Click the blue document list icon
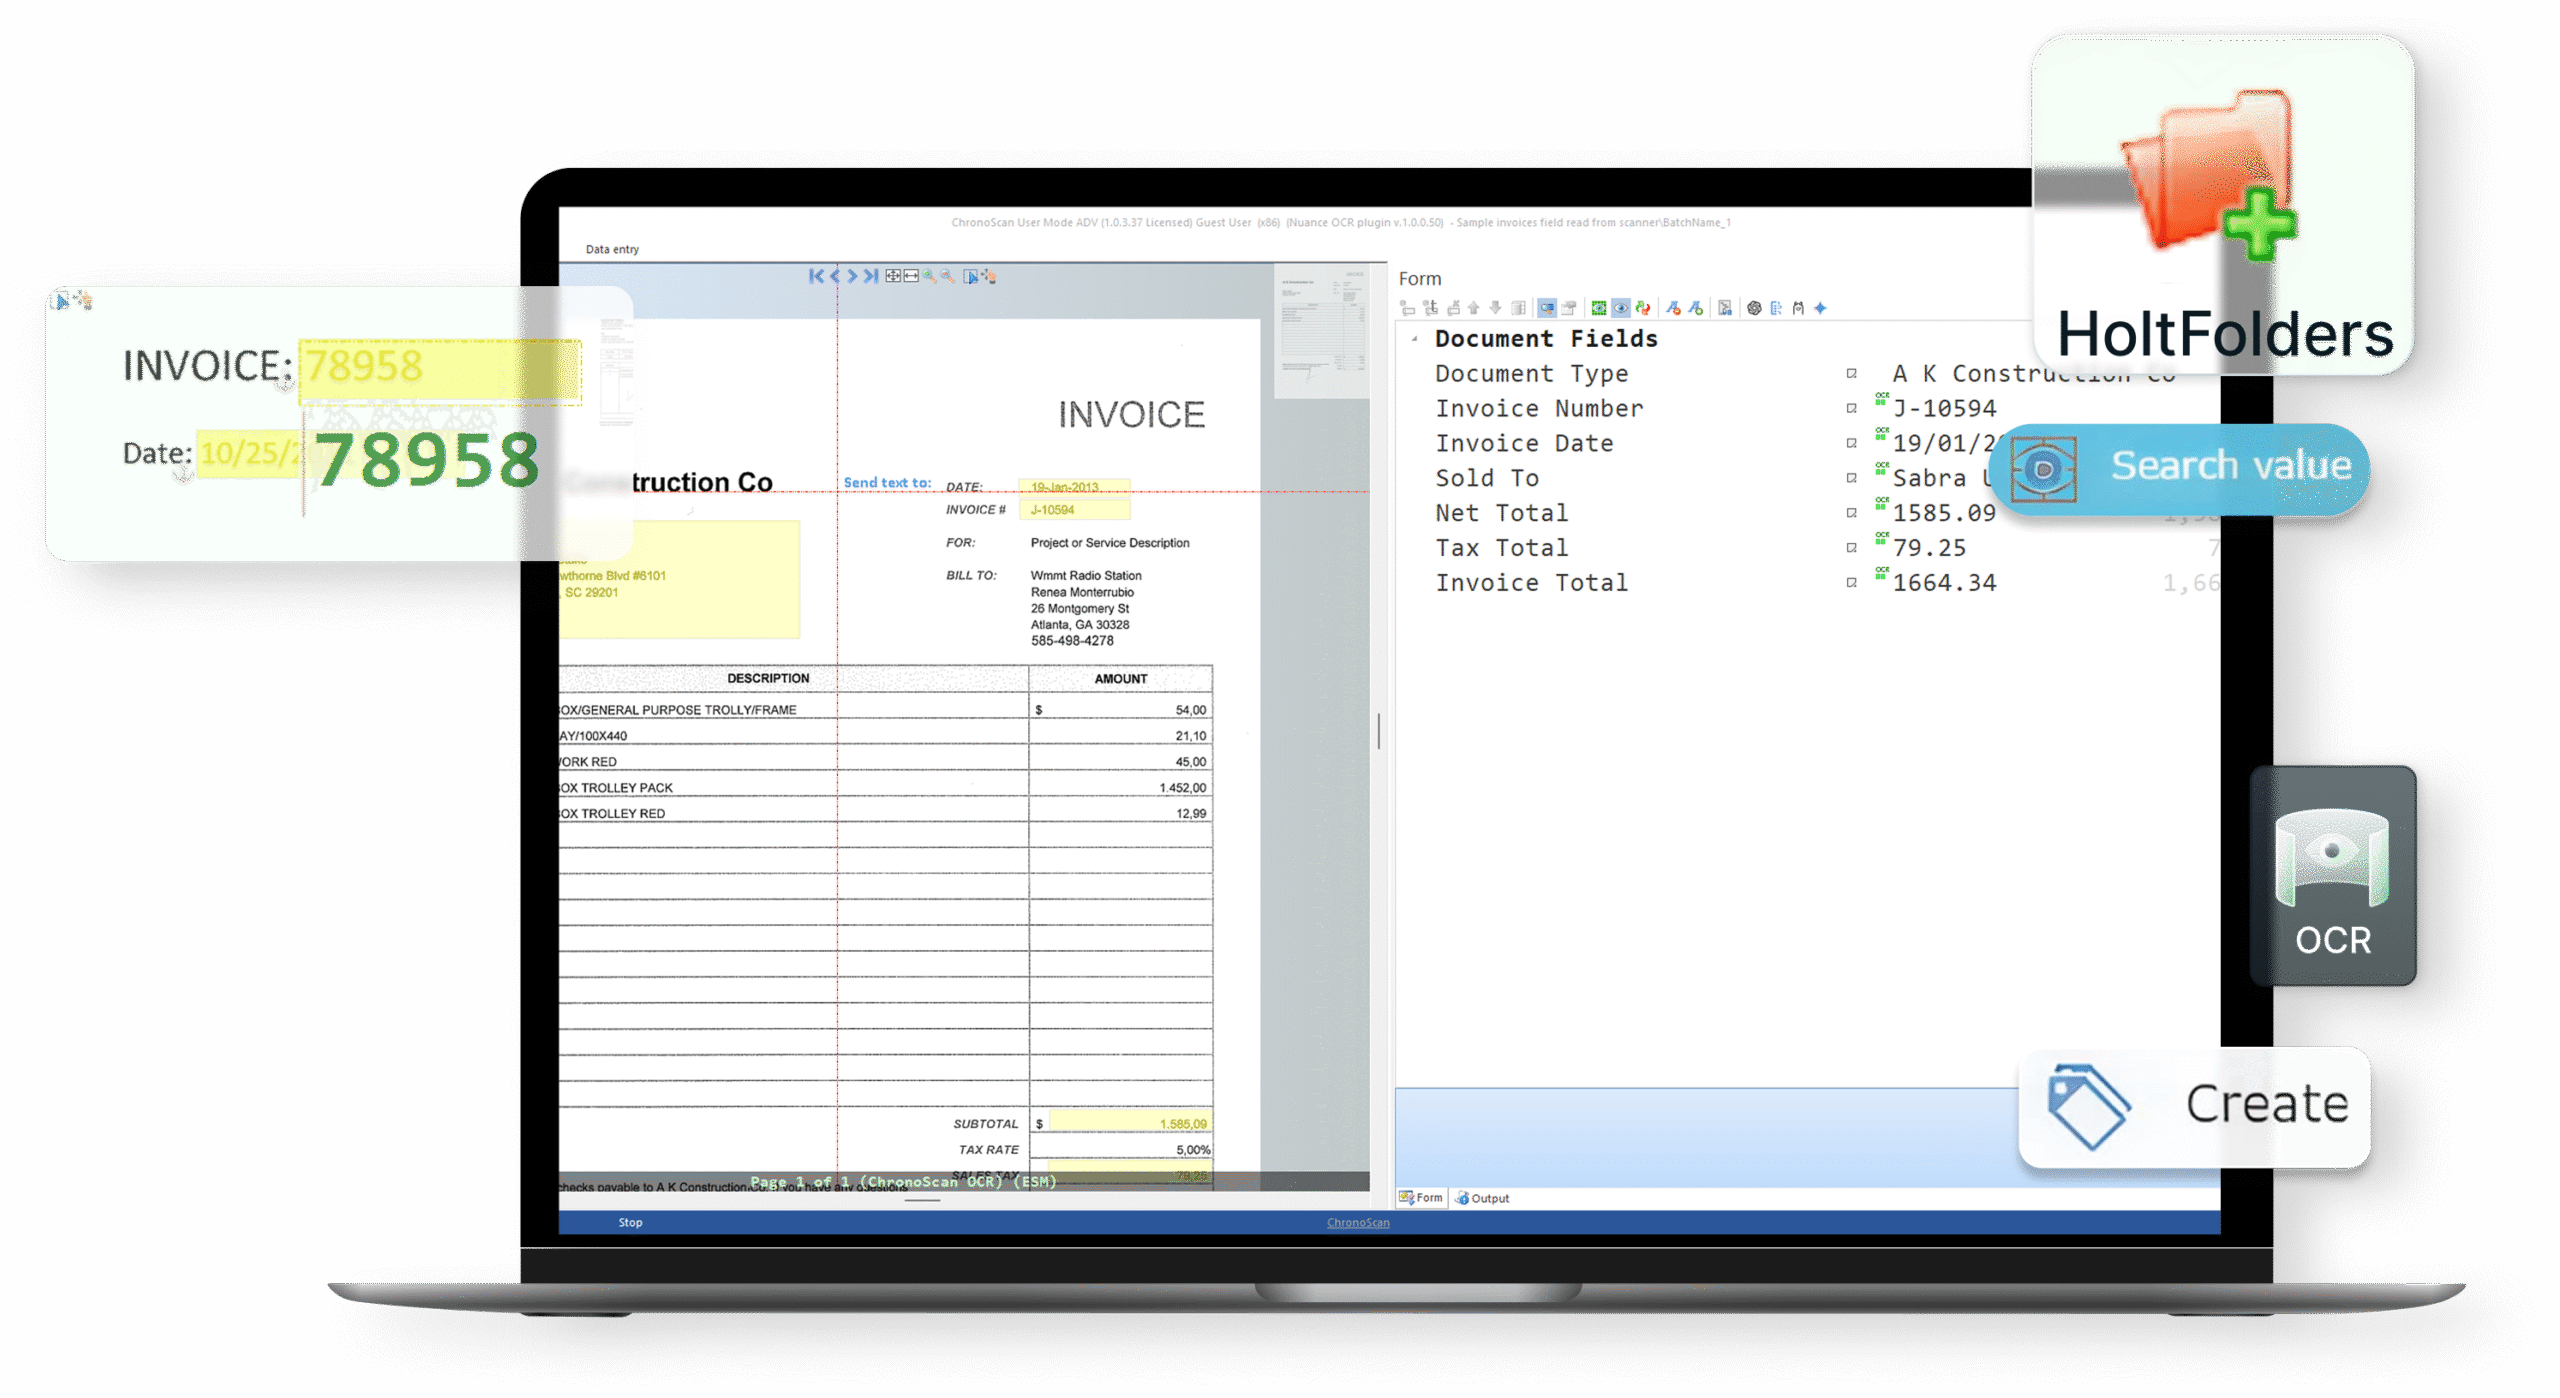Image resolution: width=2560 pixels, height=1398 pixels. click(x=1776, y=308)
